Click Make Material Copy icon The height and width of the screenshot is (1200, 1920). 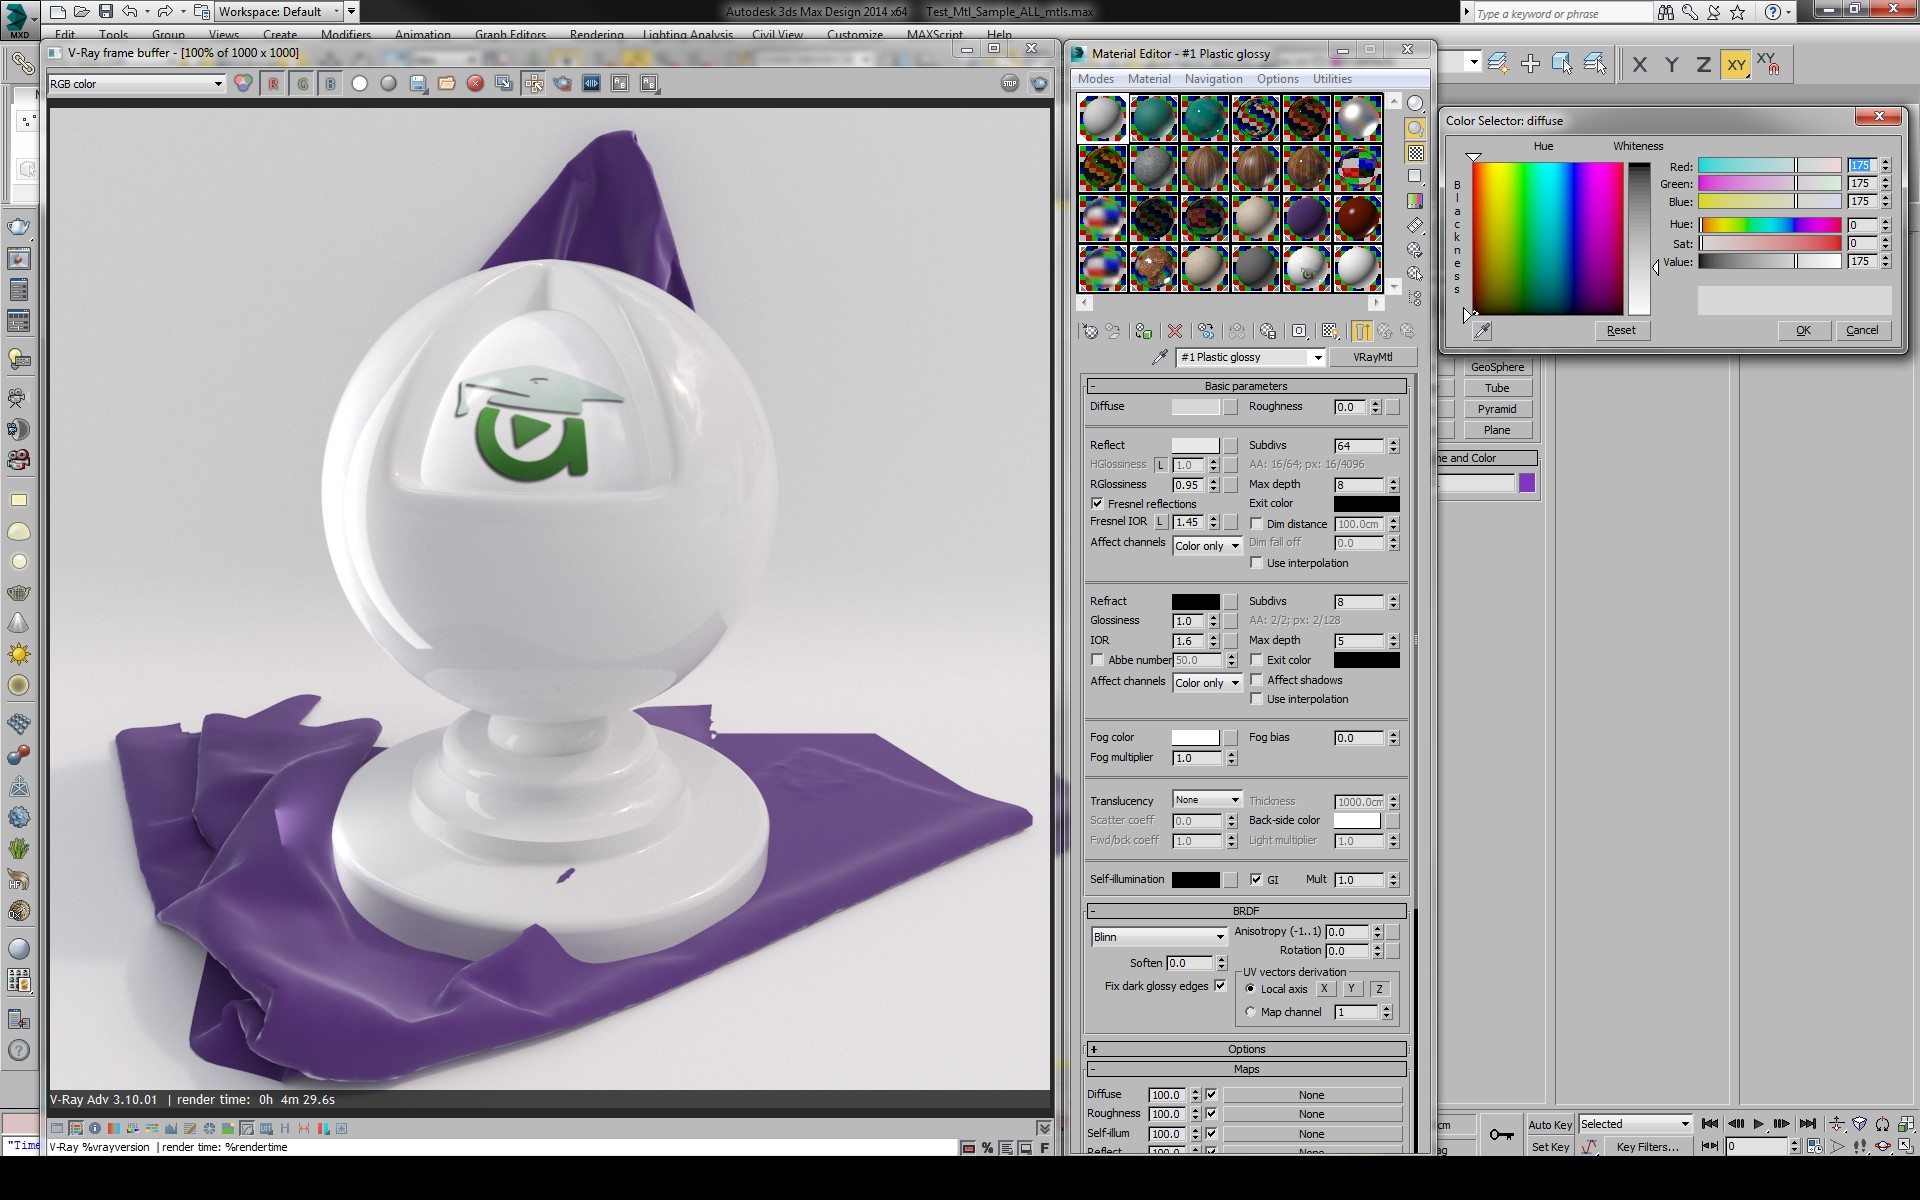tap(1206, 331)
